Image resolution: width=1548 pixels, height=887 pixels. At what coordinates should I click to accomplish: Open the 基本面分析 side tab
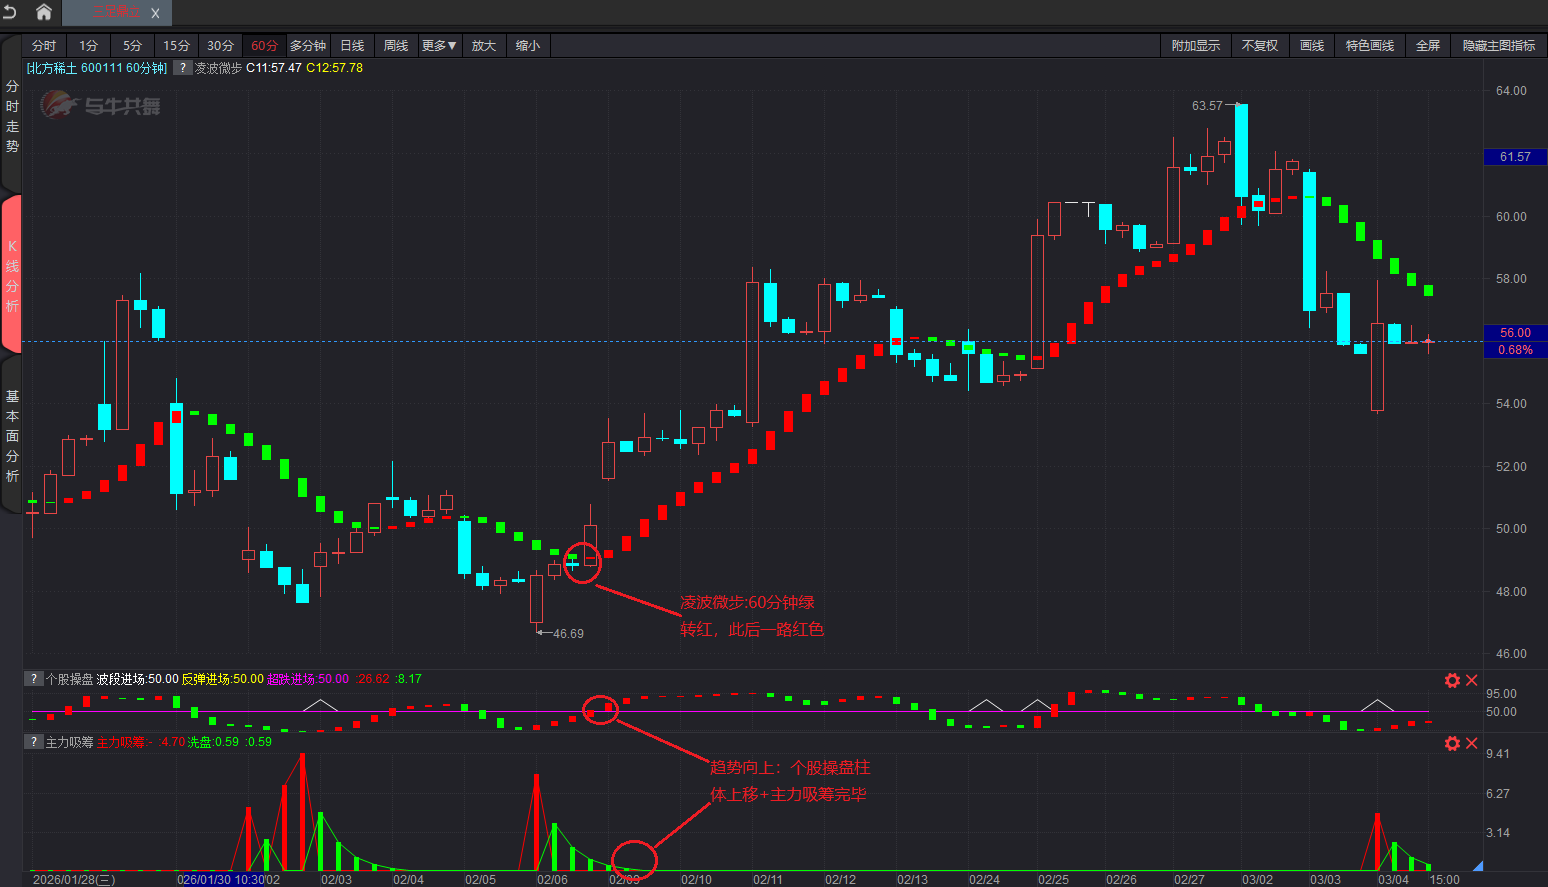pos(12,436)
